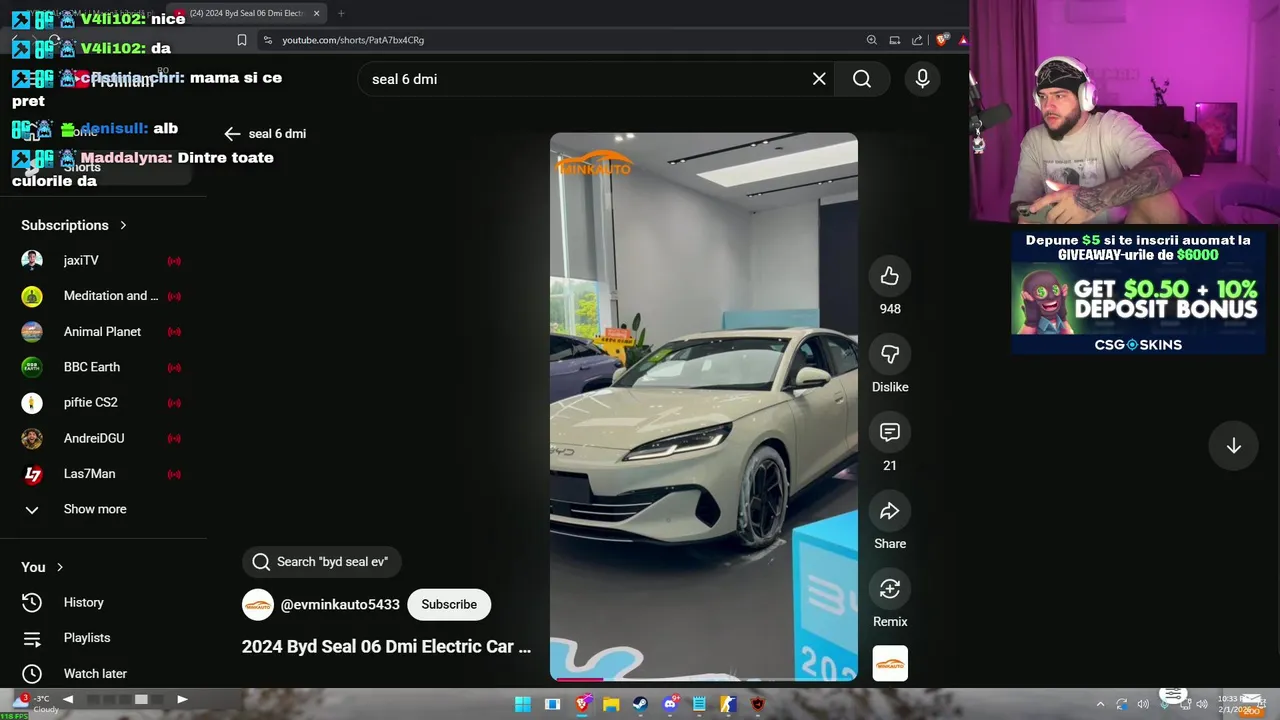Go to the next short with the down arrow
This screenshot has height=720, width=1280.
coord(1234,446)
